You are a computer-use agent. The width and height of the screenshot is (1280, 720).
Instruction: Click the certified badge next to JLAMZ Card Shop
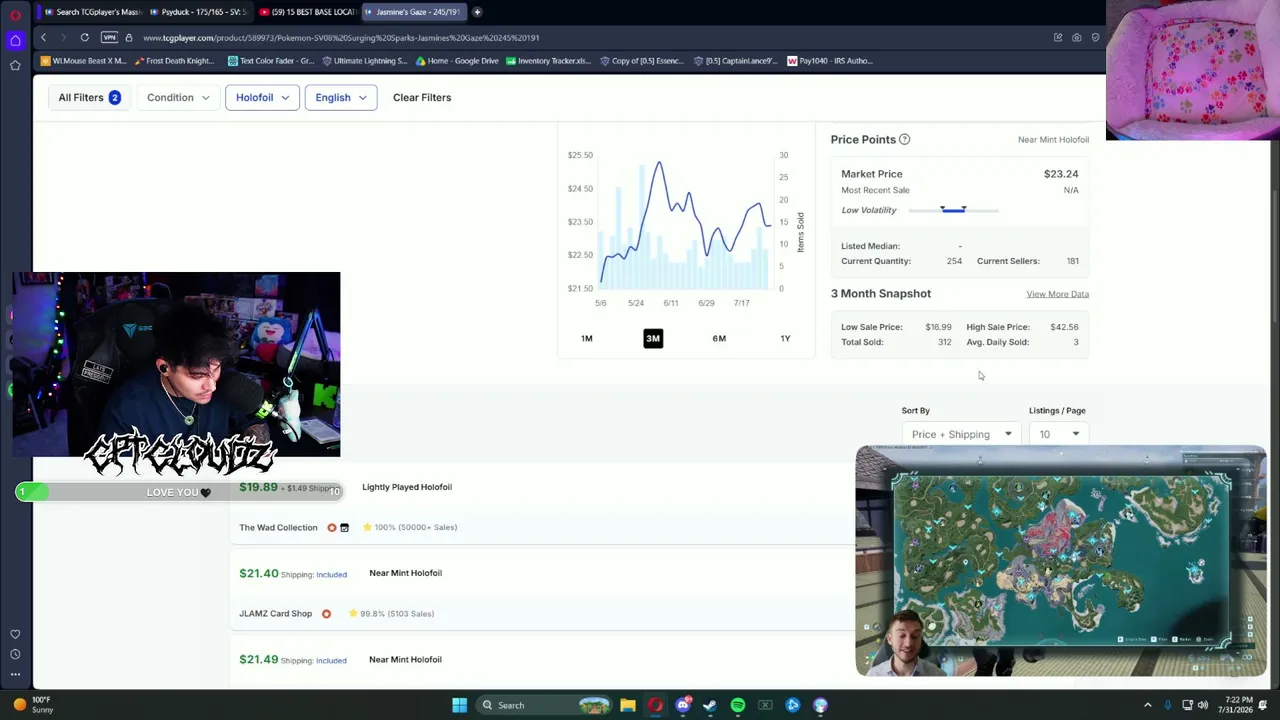click(326, 613)
